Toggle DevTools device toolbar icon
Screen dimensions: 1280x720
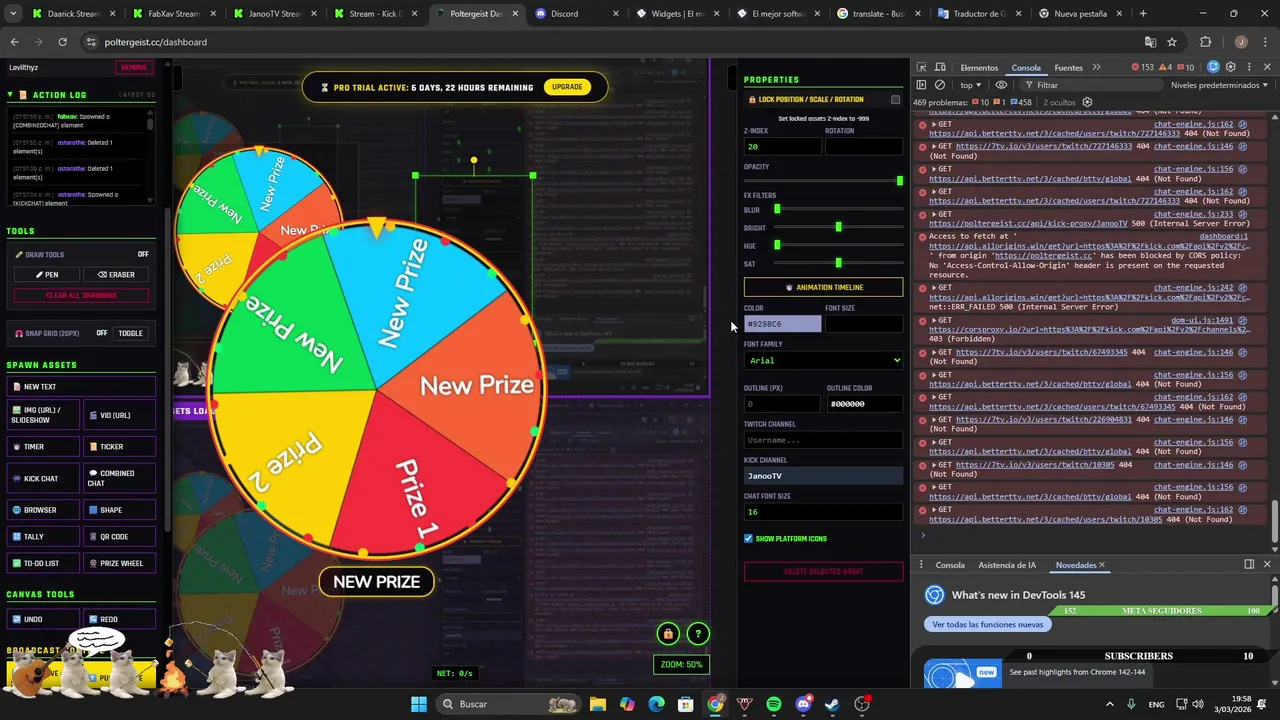(x=940, y=67)
